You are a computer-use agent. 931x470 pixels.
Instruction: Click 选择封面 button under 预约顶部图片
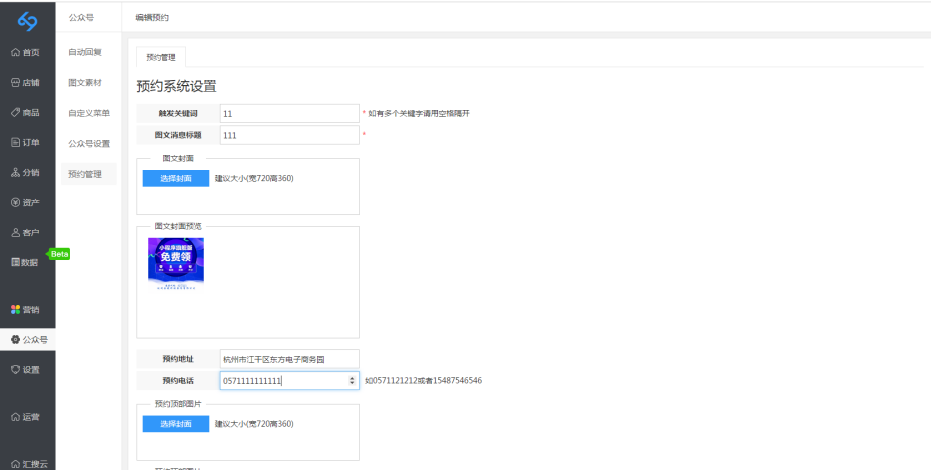point(175,424)
